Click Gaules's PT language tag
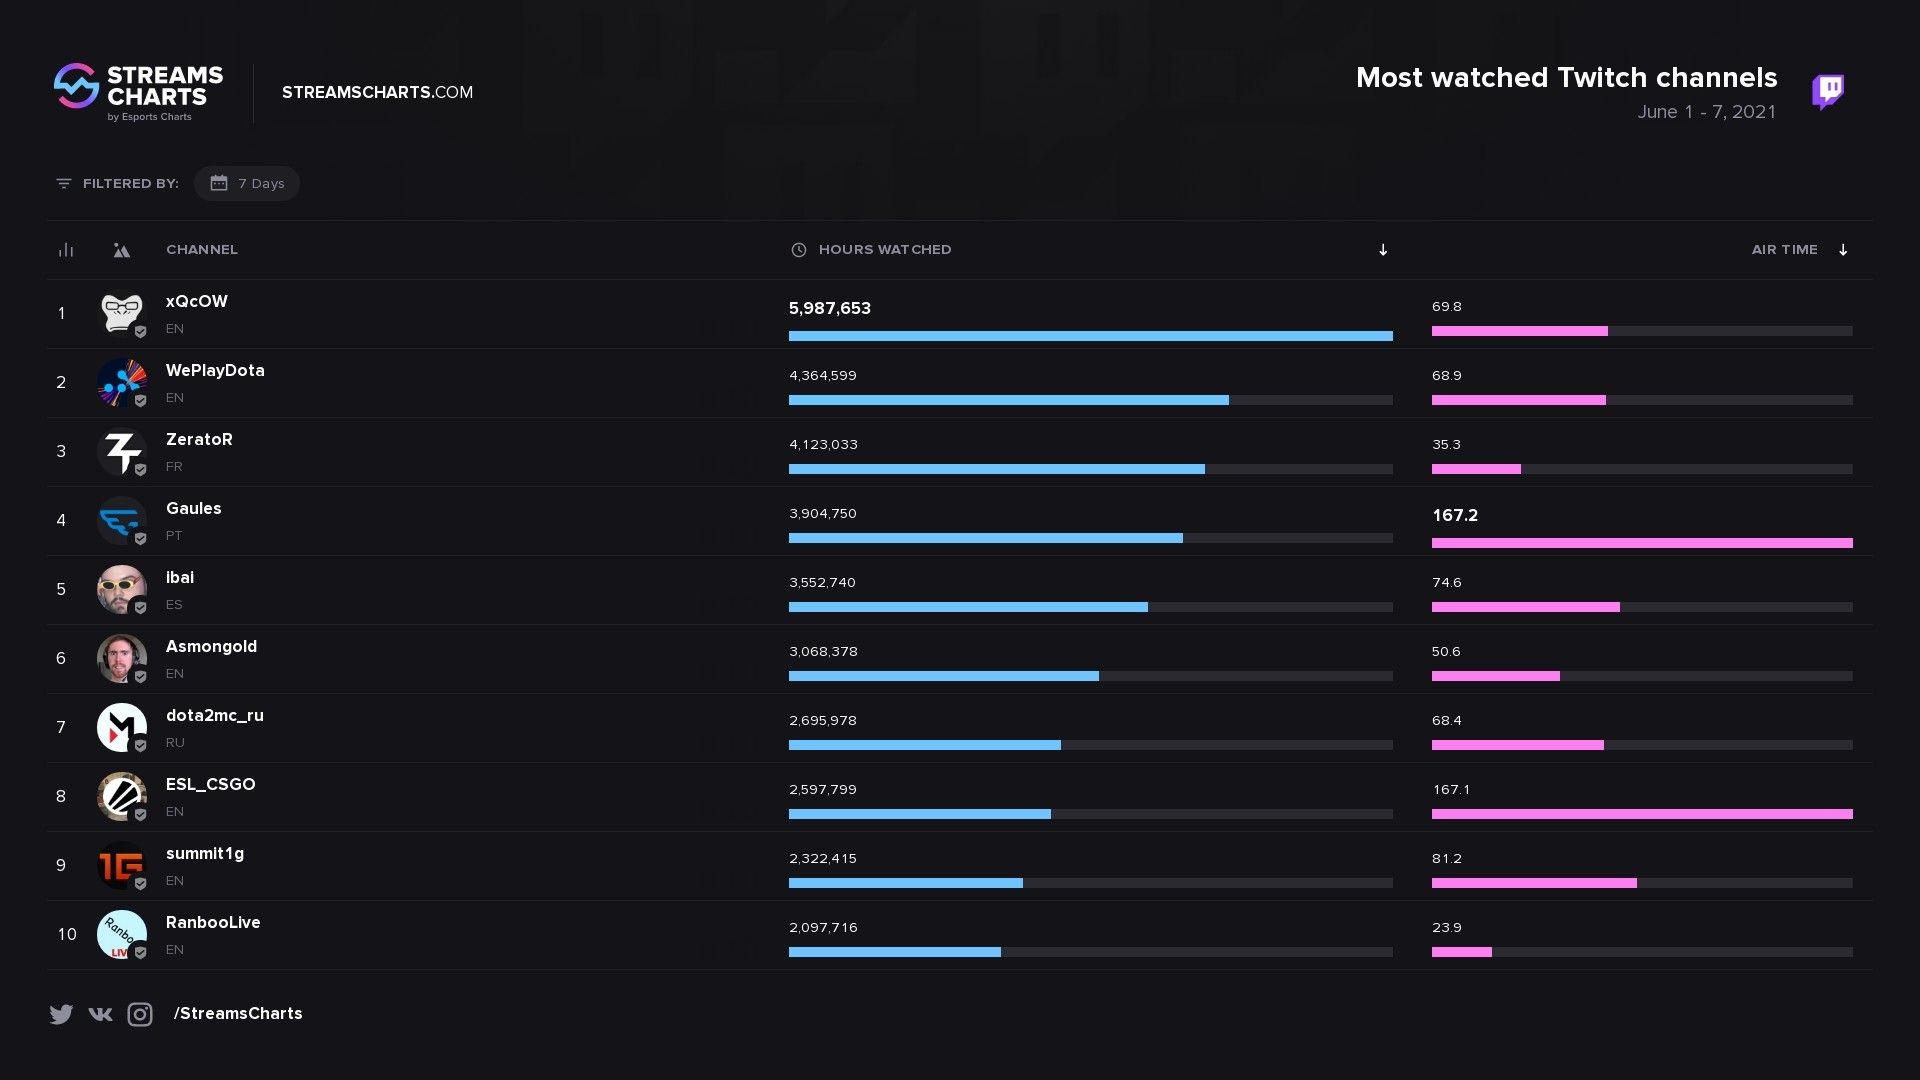The image size is (1920, 1080). [x=174, y=535]
